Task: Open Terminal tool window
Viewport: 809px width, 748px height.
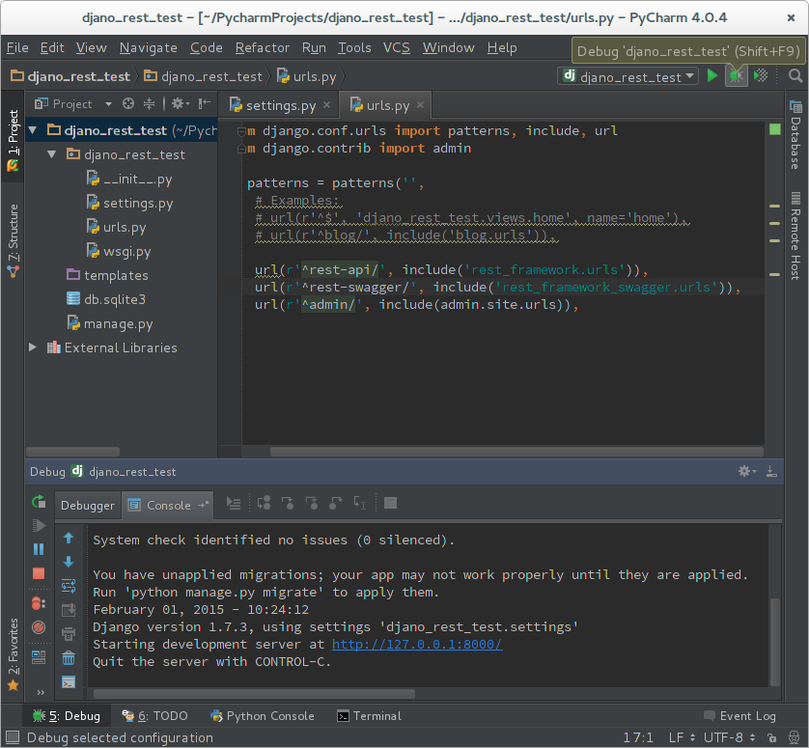Action: click(369, 716)
